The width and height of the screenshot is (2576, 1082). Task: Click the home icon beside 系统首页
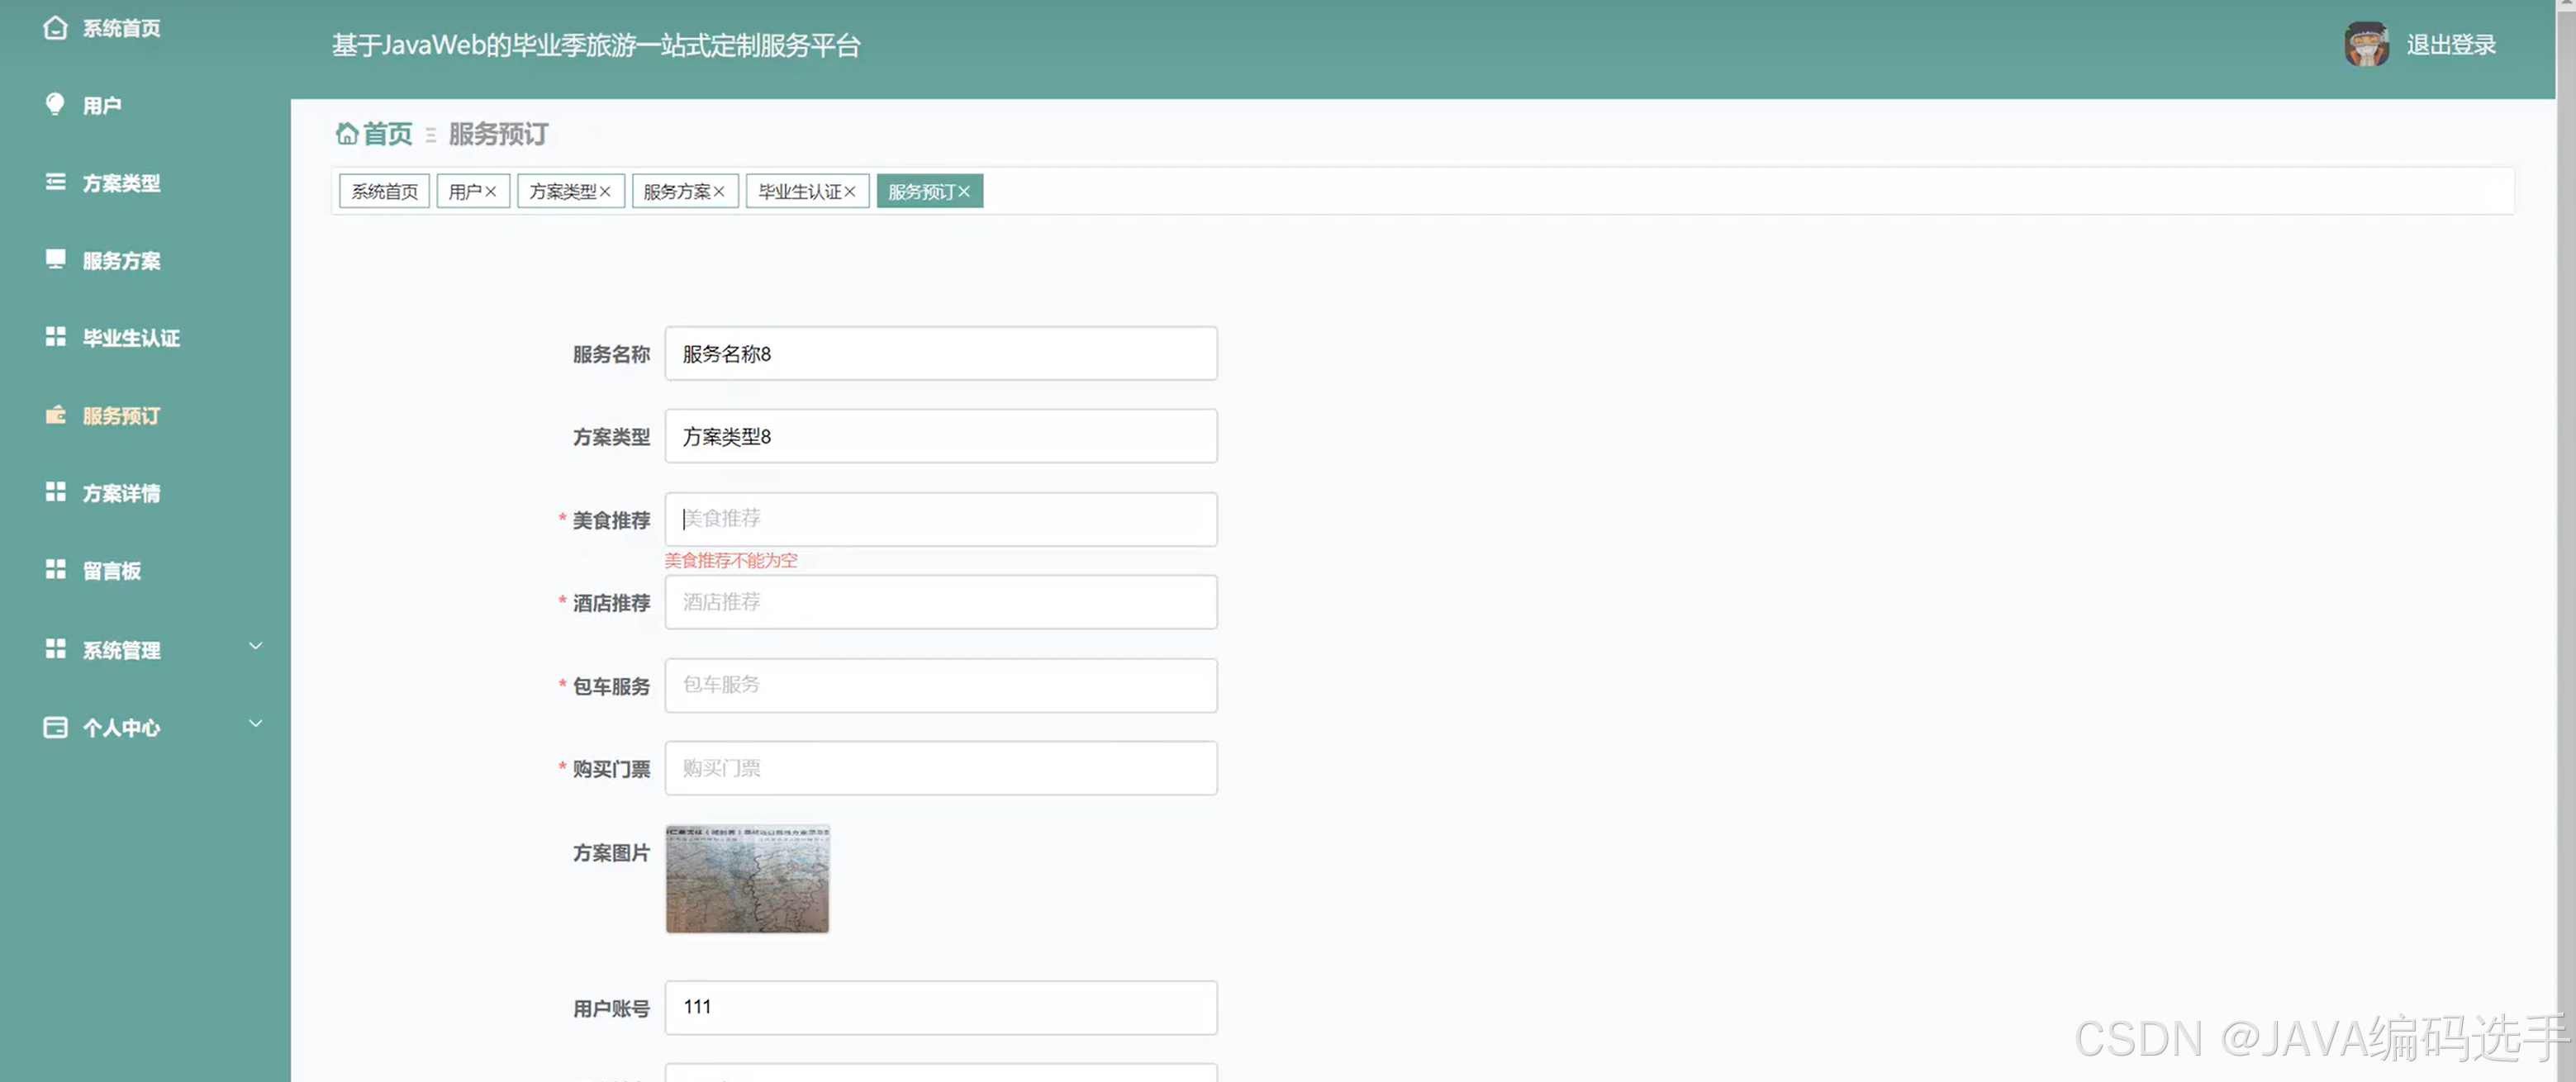(55, 28)
